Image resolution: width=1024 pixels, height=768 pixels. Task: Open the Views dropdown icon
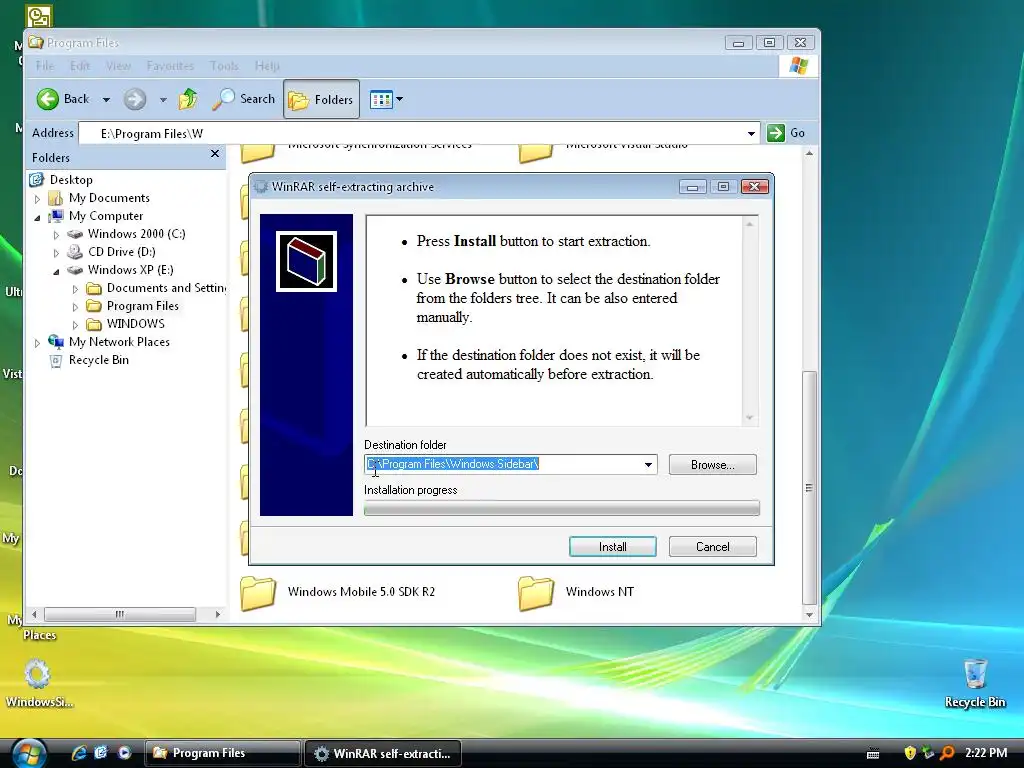coord(386,99)
